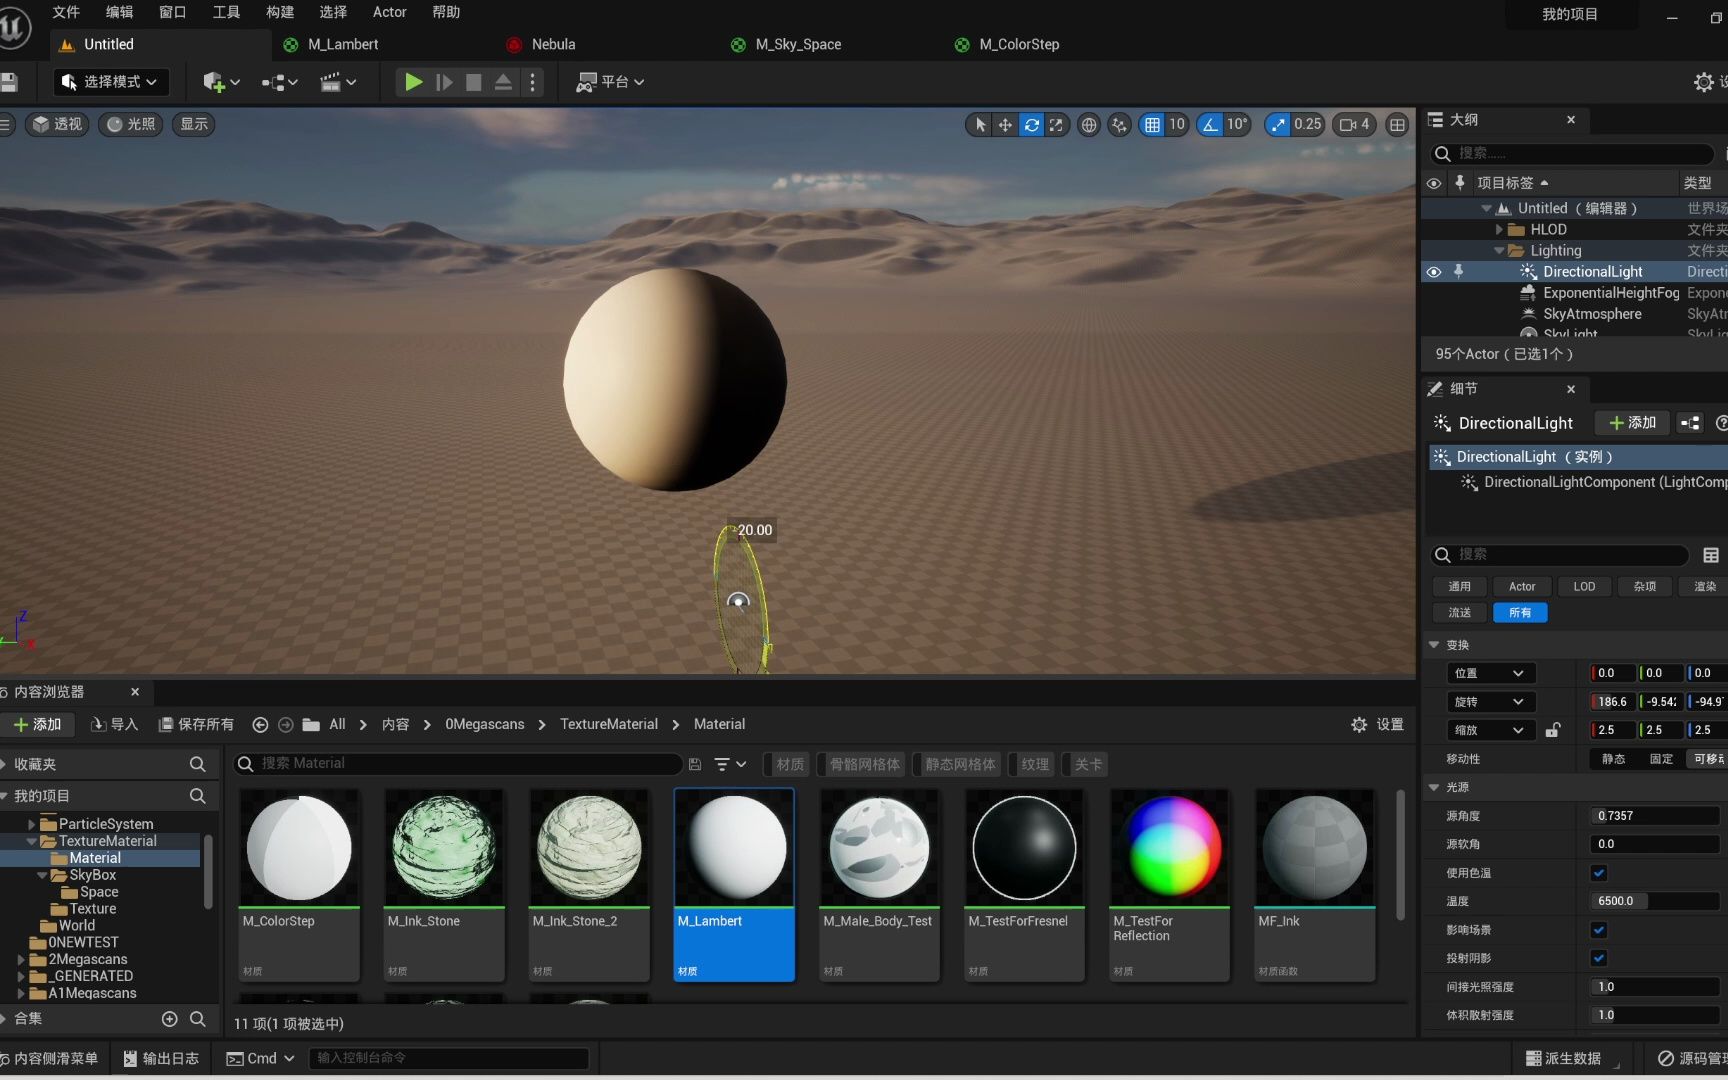Uncheck the 使用色温 checkbox
Viewport: 1728px width, 1080px height.
pos(1598,873)
